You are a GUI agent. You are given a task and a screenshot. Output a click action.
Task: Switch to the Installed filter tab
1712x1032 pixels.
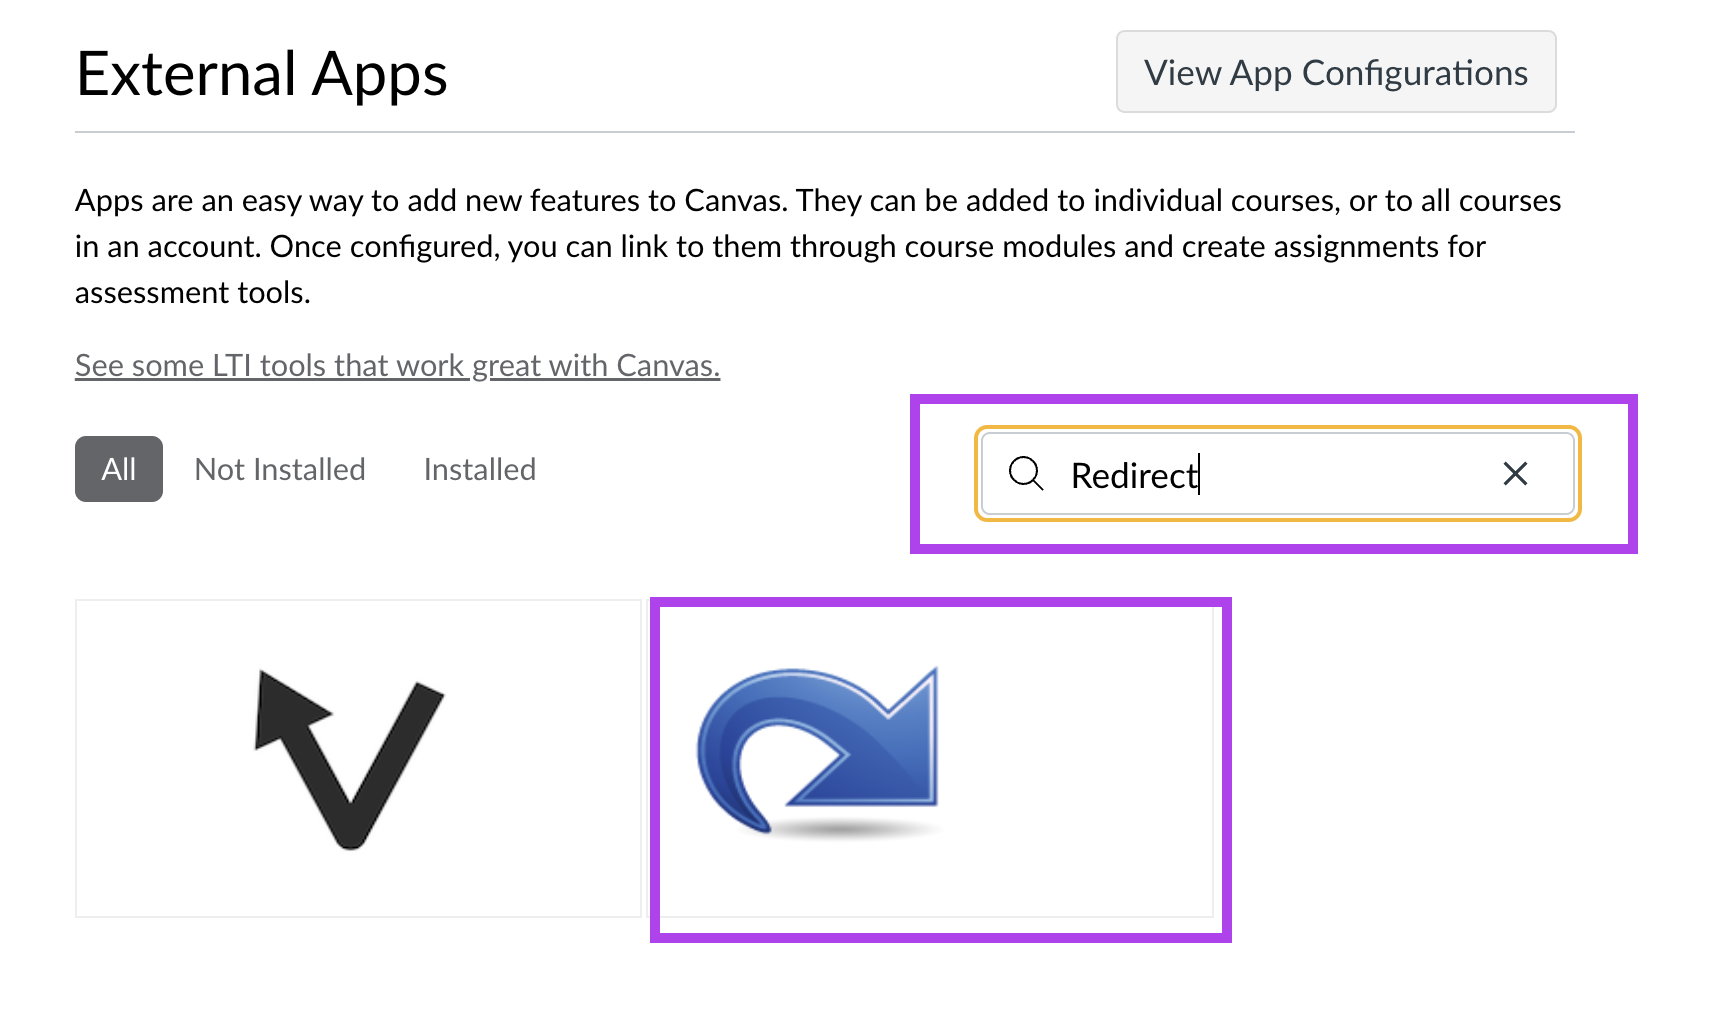tap(480, 469)
